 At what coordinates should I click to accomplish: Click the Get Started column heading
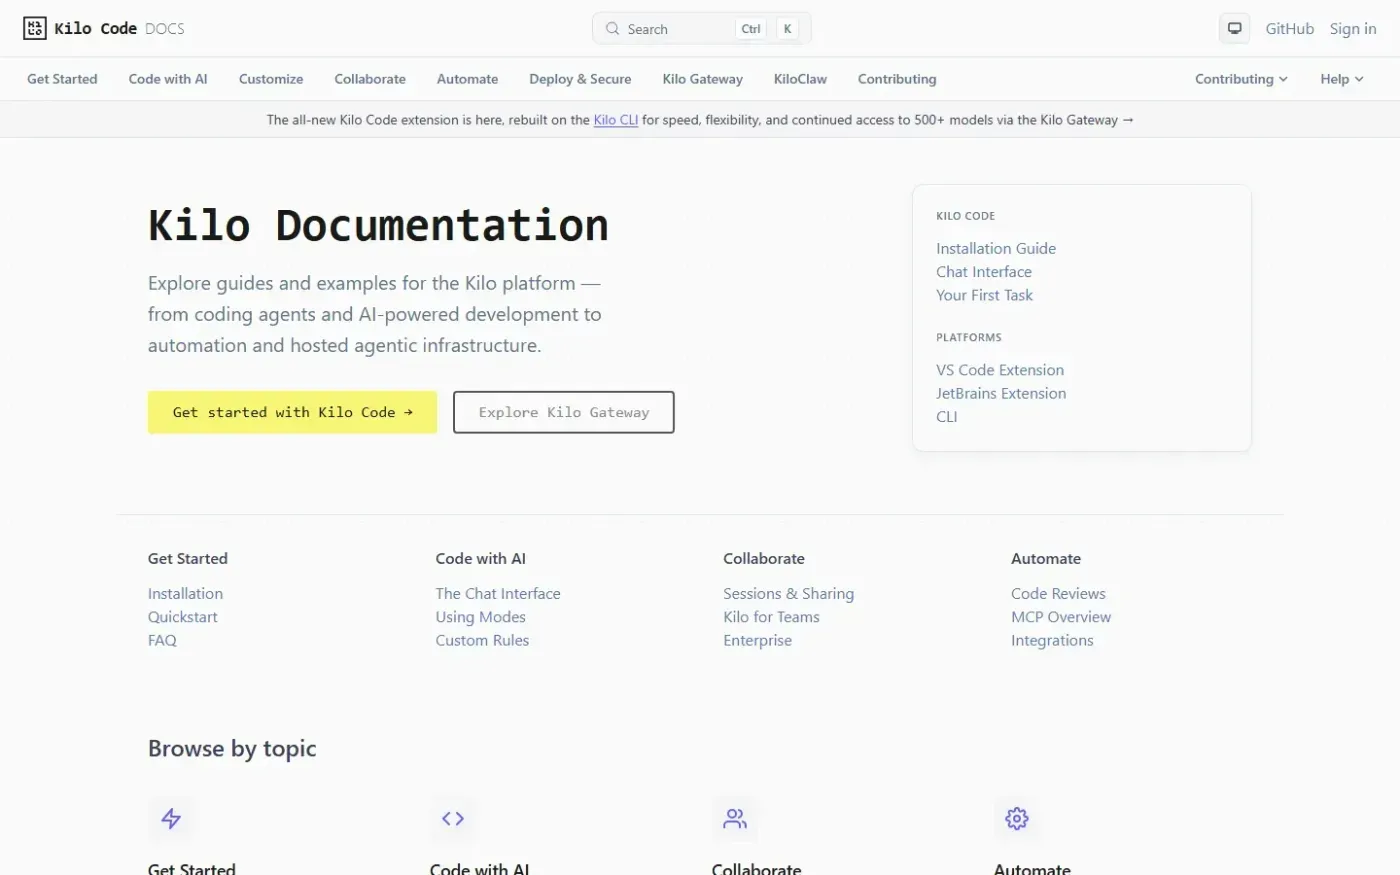coord(188,559)
